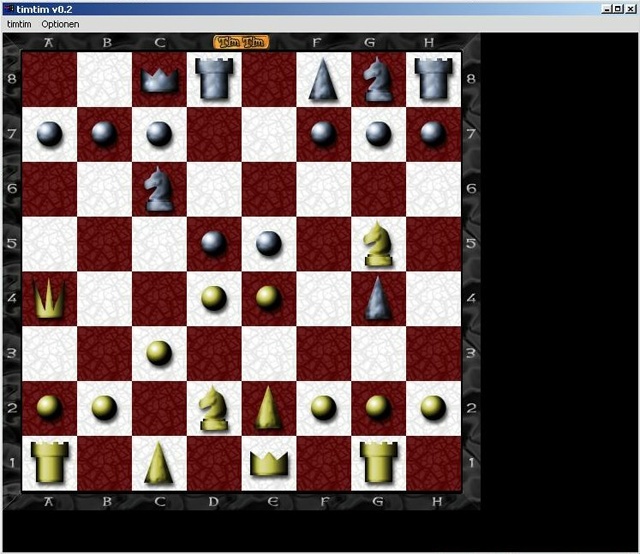The height and width of the screenshot is (554, 640).
Task: Select the silver pawn on C7
Action: point(159,134)
